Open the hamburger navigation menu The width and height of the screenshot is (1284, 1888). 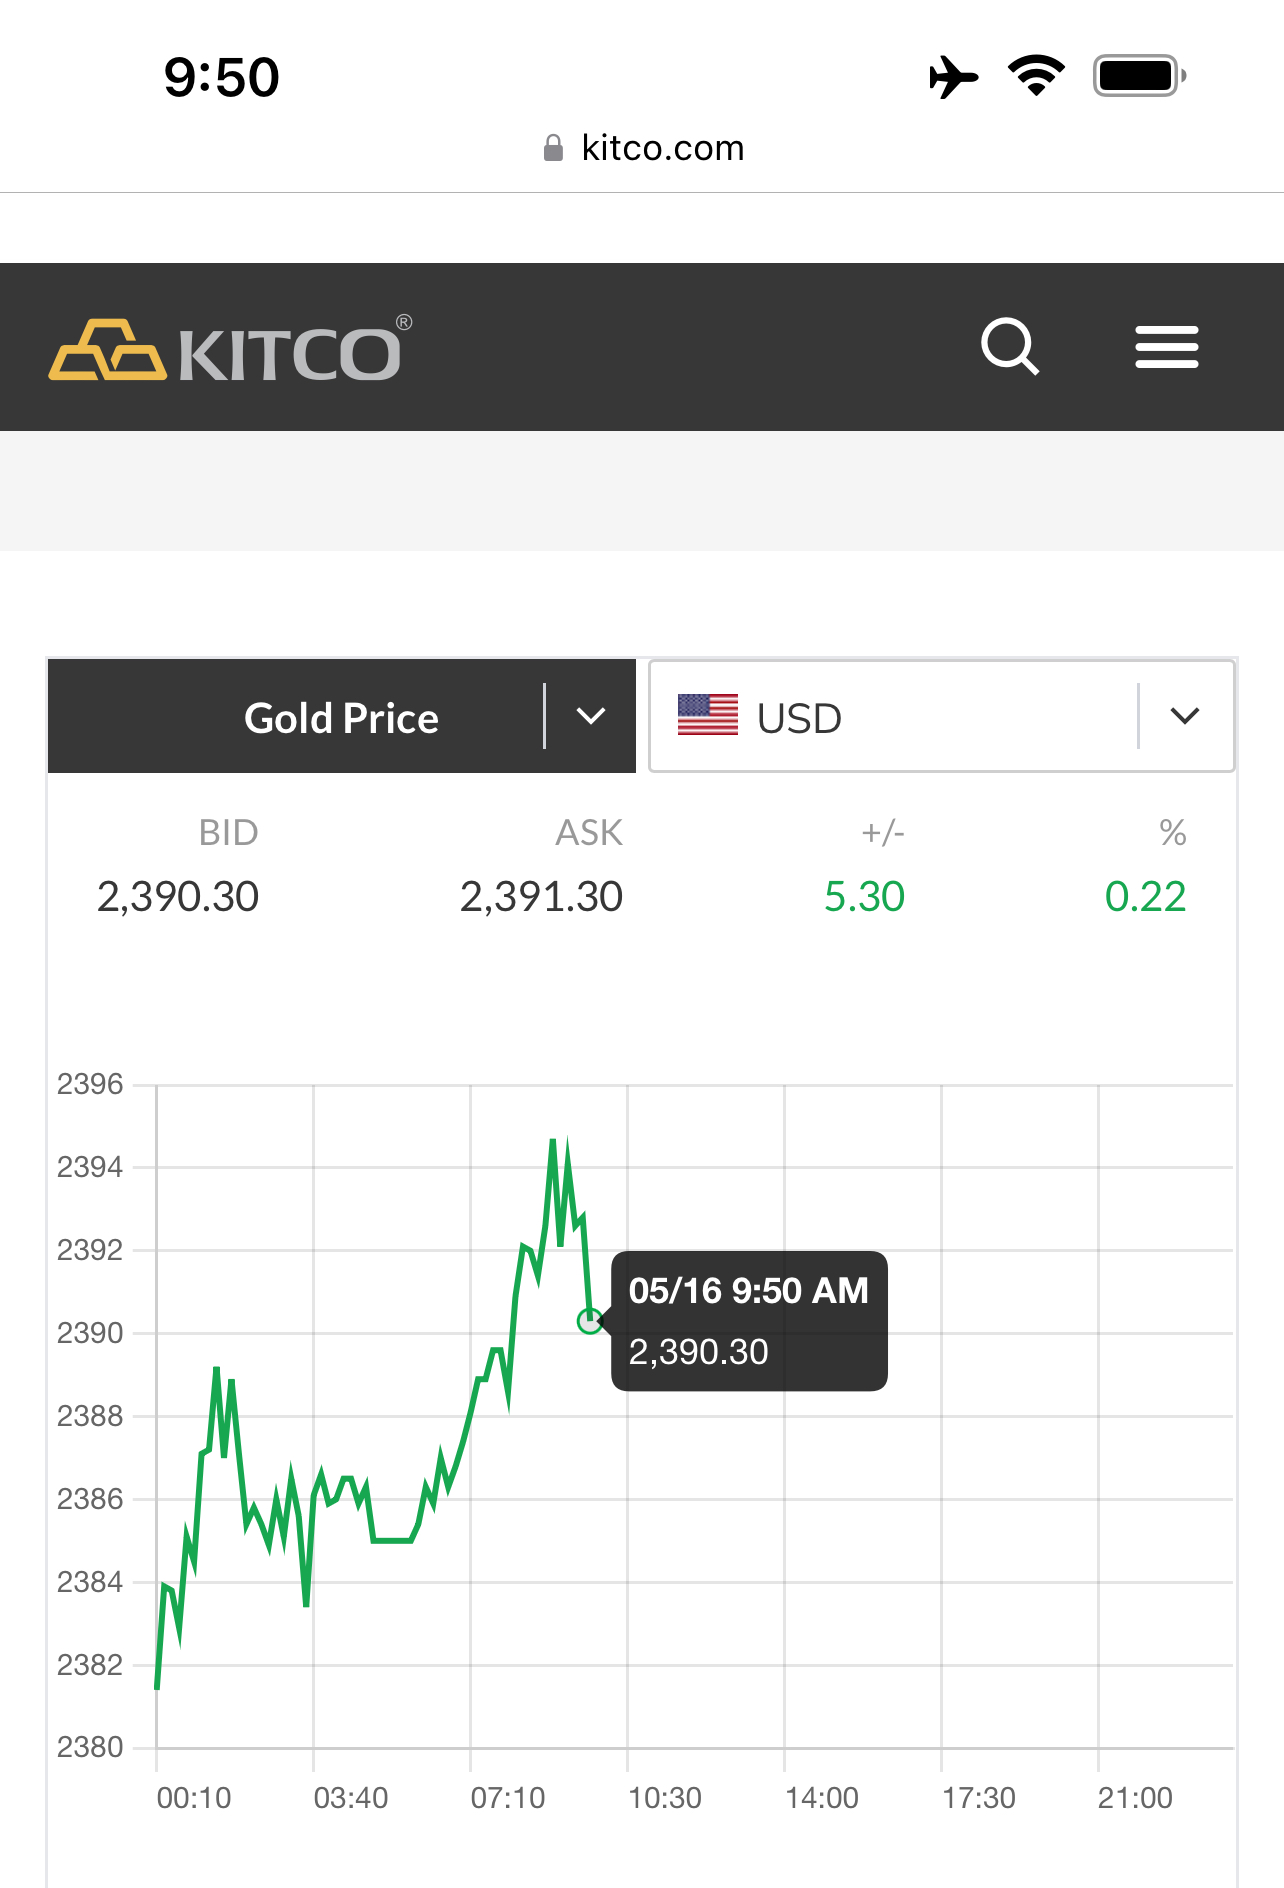click(1166, 347)
